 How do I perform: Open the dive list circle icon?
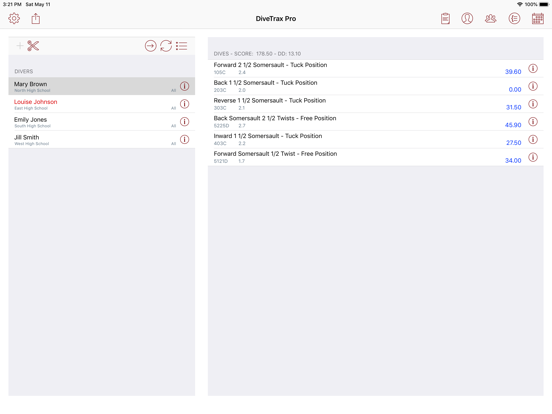pyautogui.click(x=514, y=18)
